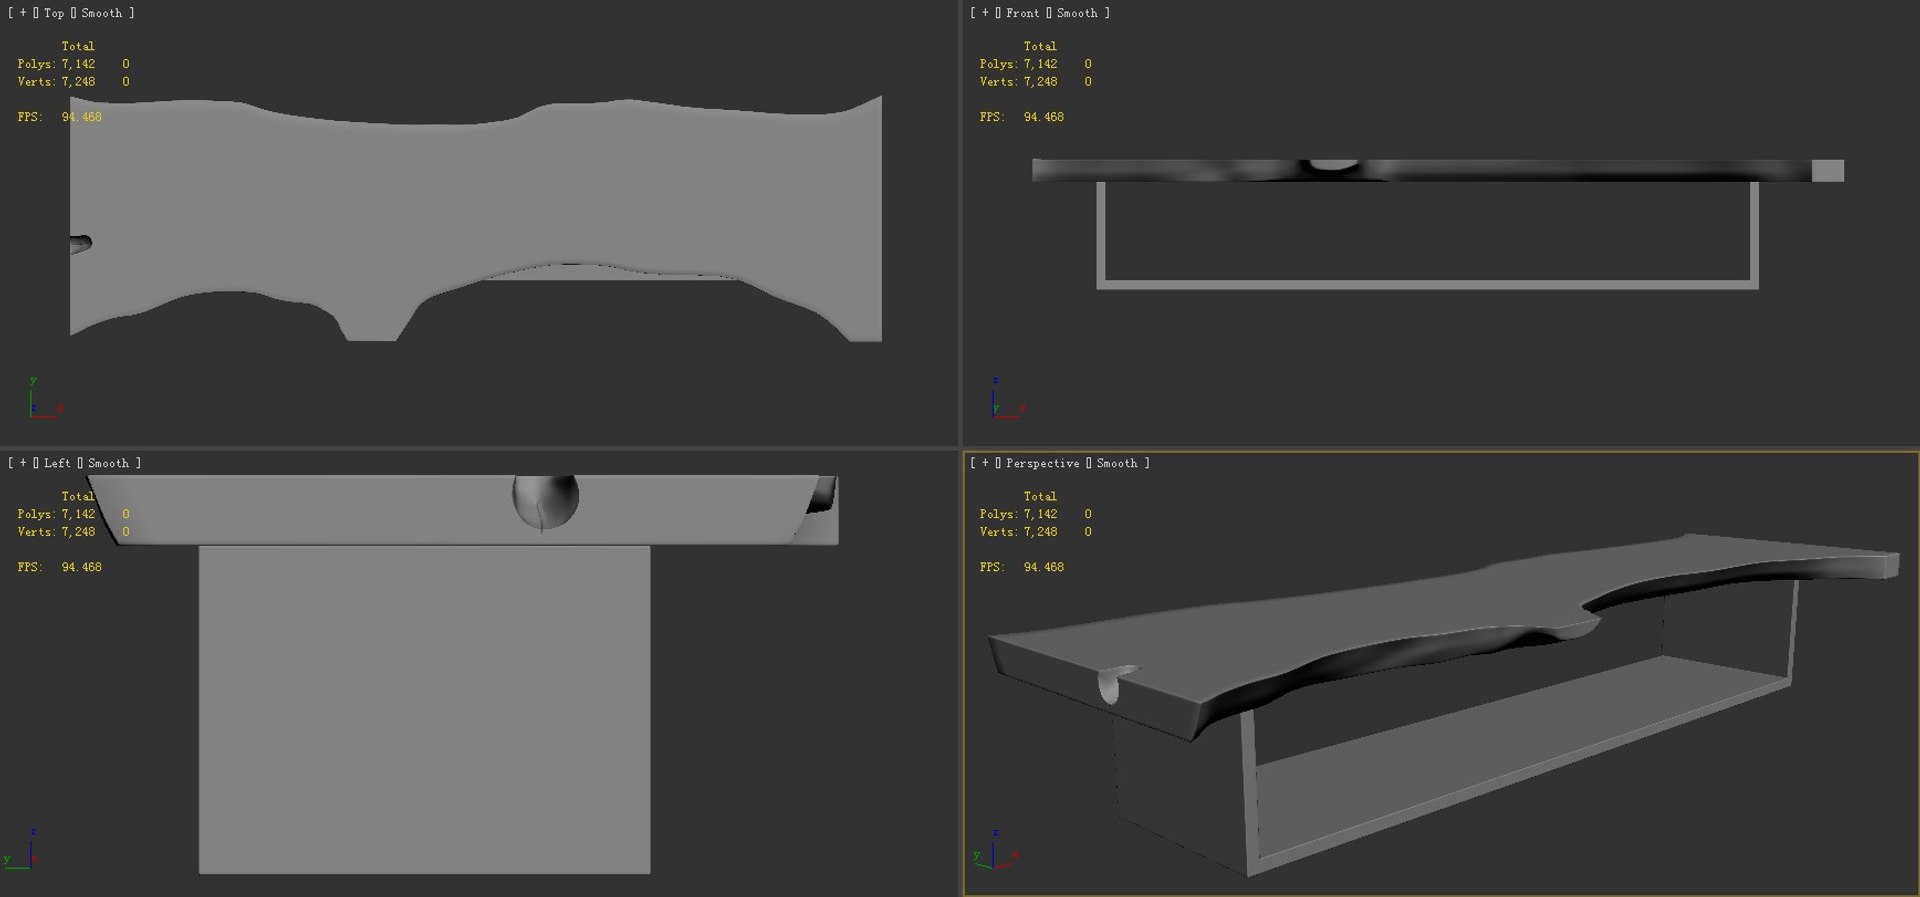Screen dimensions: 1920x897
Task: Click the Perspective view name label
Action: pos(1042,463)
